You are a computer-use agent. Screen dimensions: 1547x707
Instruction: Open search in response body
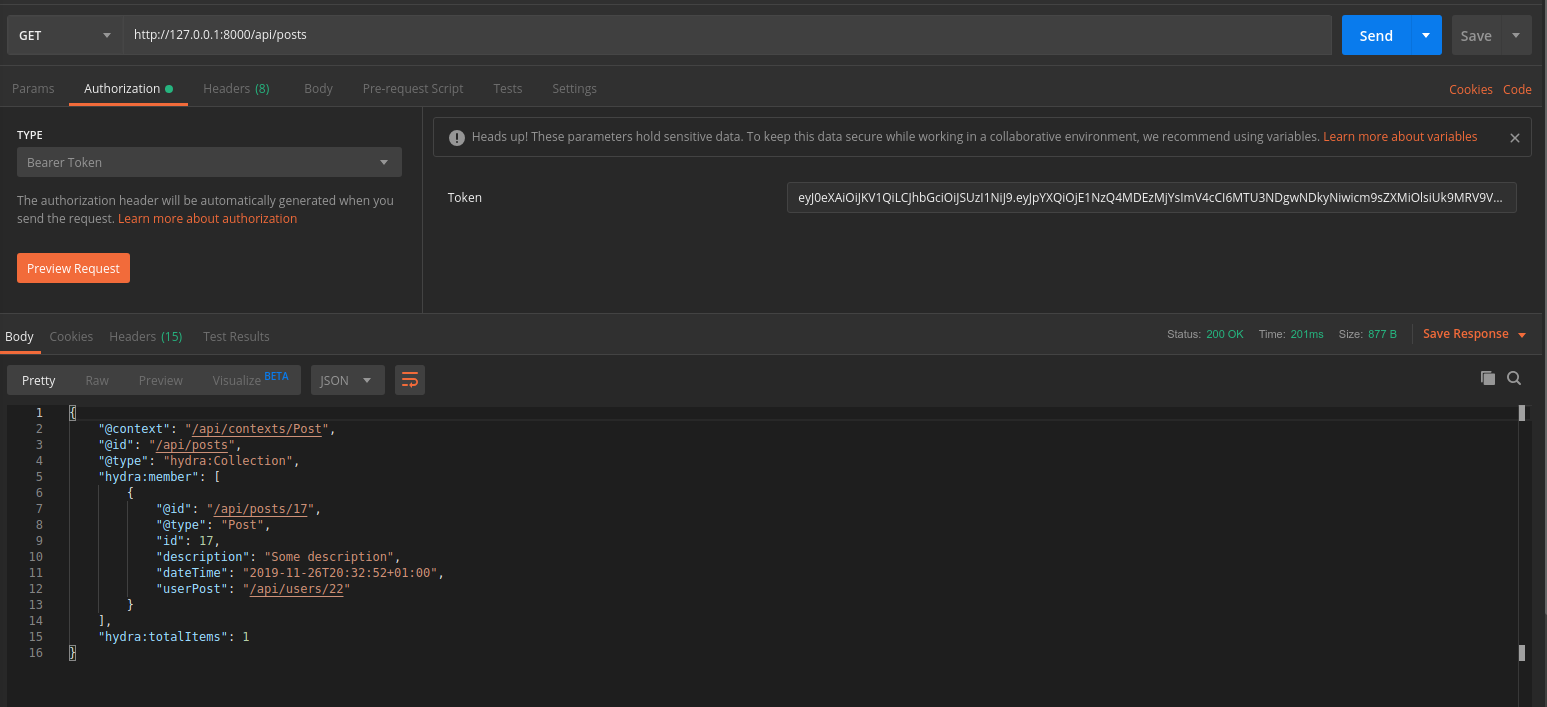coord(1514,378)
